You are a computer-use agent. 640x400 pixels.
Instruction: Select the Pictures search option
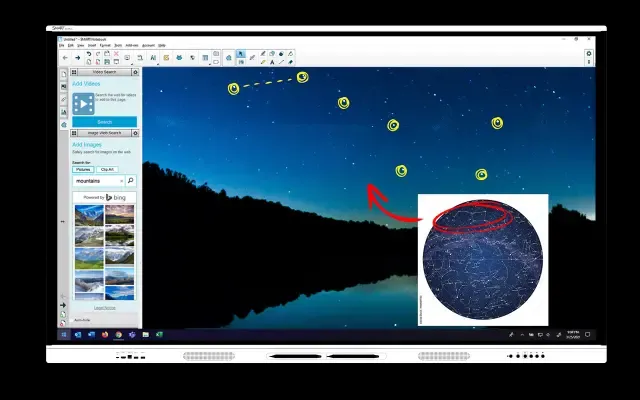click(83, 169)
